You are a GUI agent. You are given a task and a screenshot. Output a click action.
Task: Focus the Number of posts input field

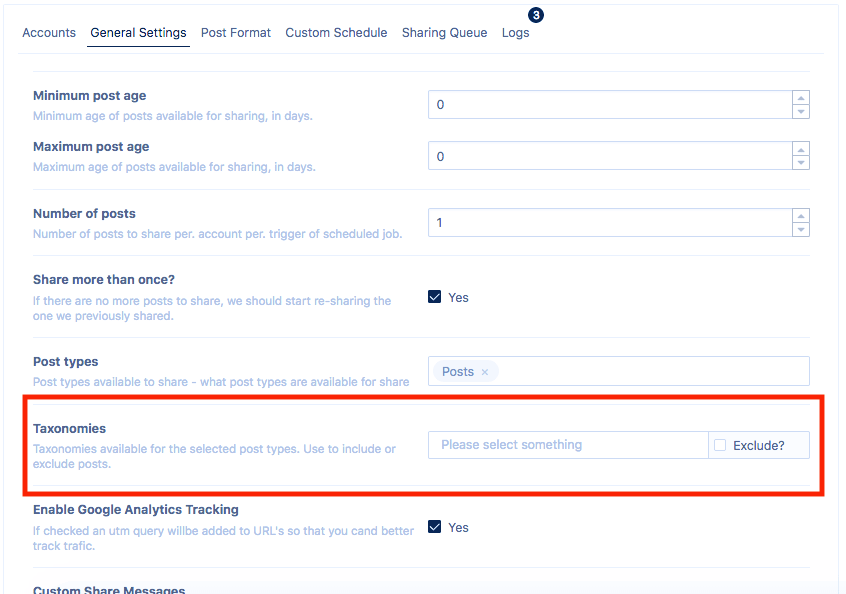point(610,222)
